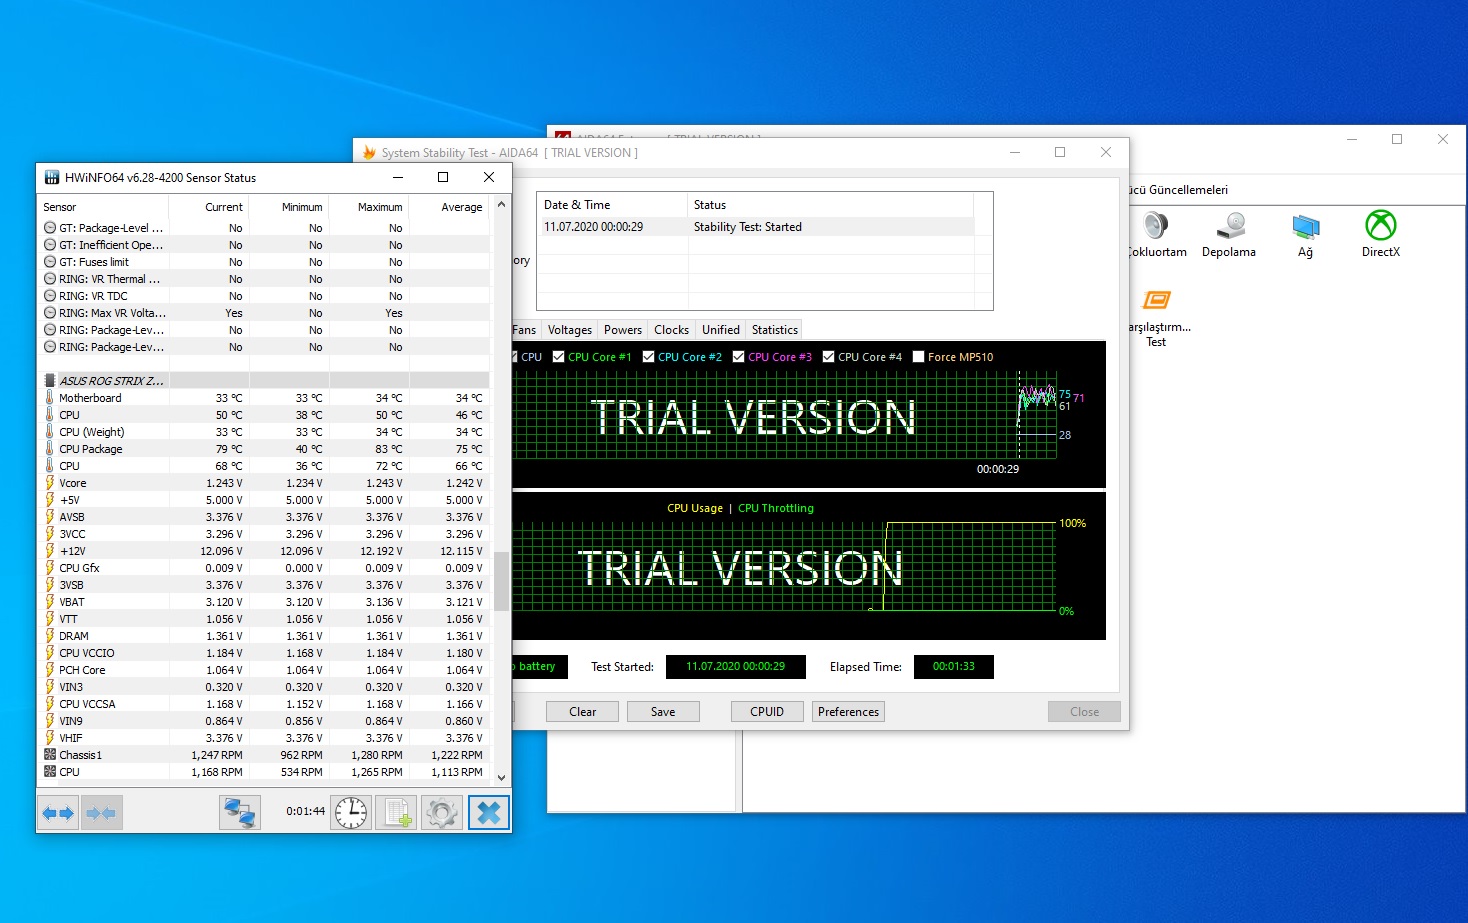Viewport: 1468px width, 923px height.
Task: Click the ASUS ROG STRIX group icon
Action: (50, 380)
